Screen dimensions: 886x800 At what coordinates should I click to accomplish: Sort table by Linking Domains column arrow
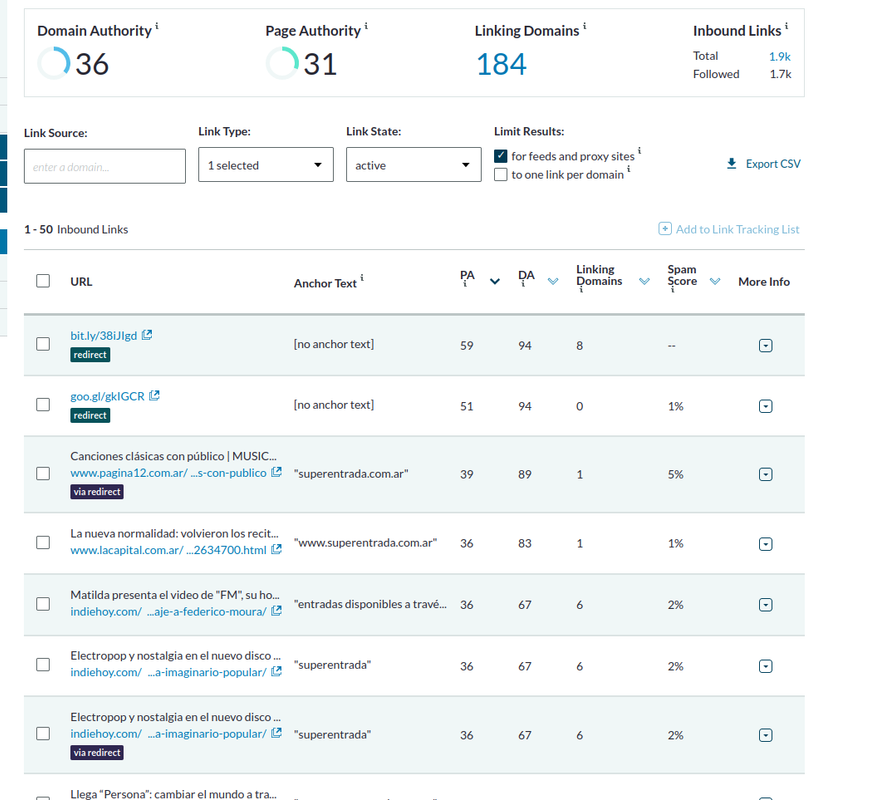(644, 281)
